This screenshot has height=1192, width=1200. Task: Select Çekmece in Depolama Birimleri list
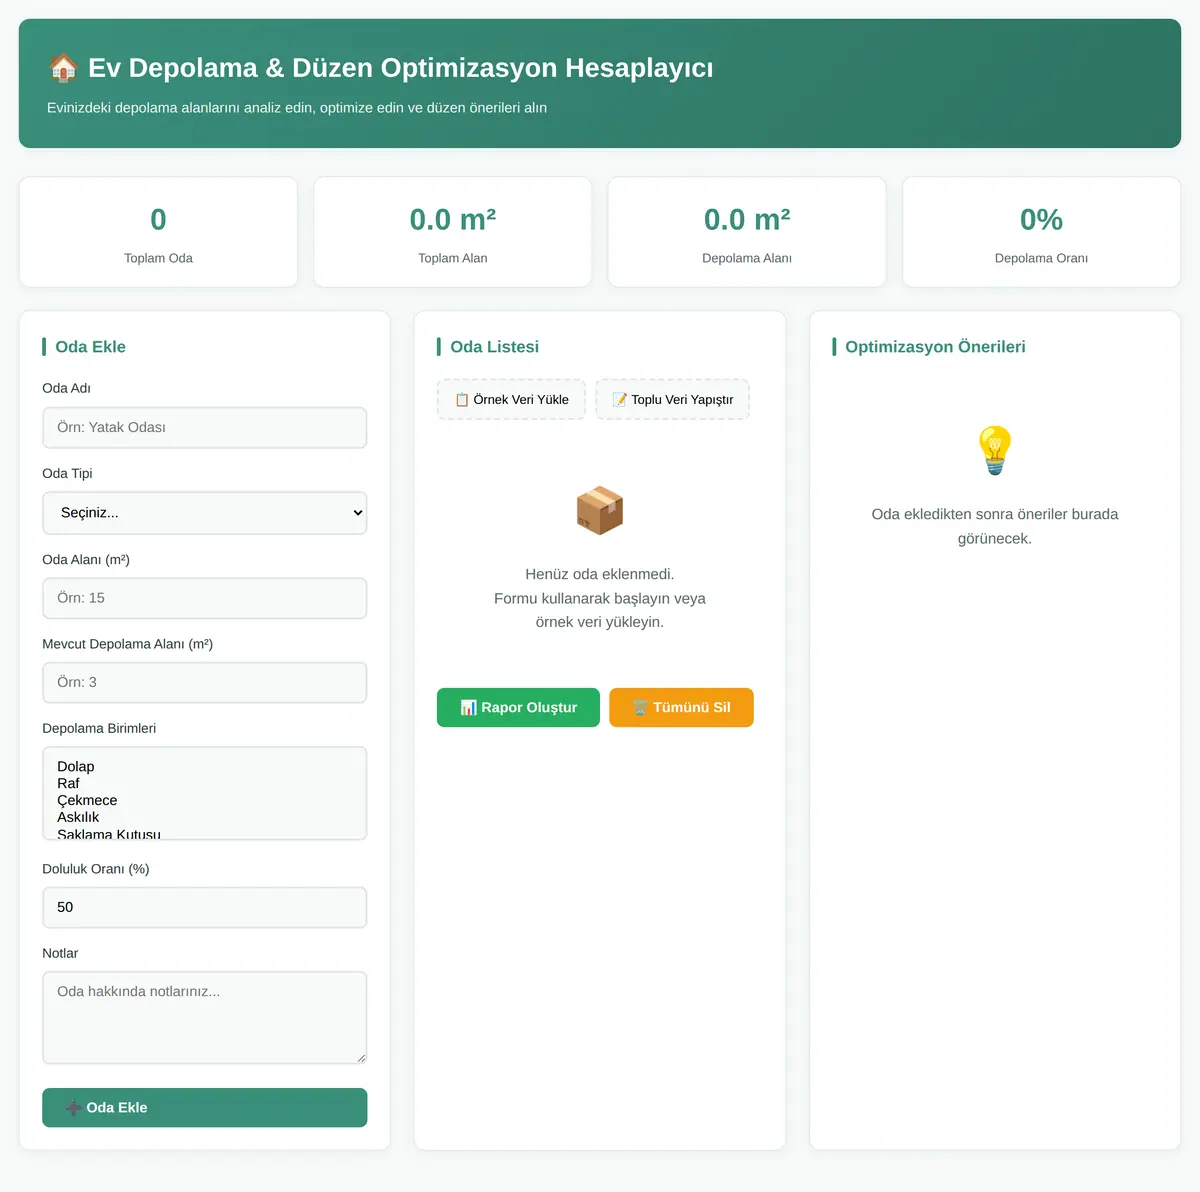tap(205, 800)
